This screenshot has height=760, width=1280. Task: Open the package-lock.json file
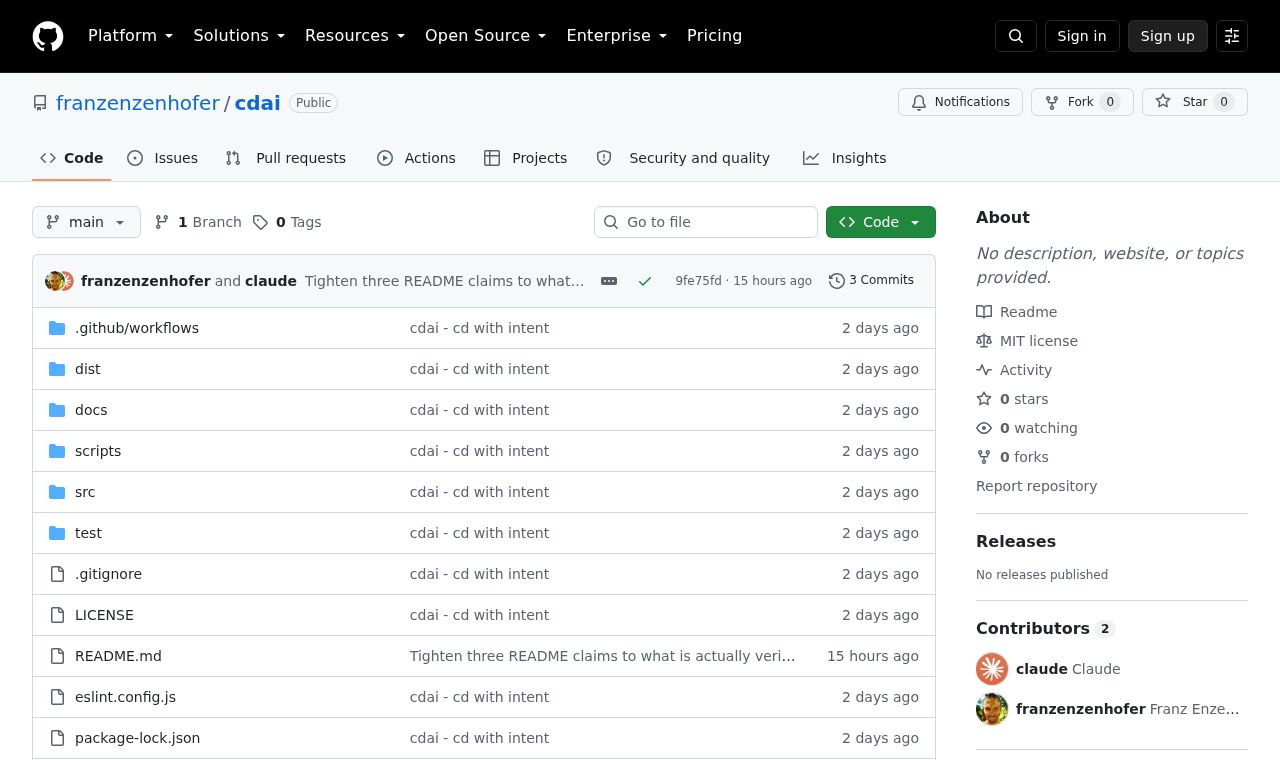point(137,738)
